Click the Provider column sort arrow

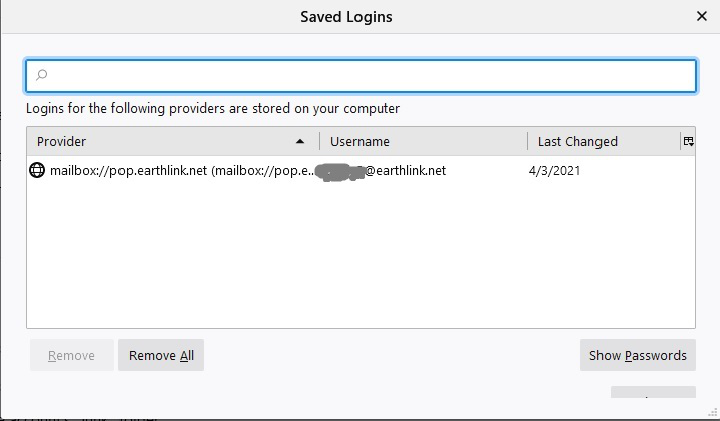300,142
